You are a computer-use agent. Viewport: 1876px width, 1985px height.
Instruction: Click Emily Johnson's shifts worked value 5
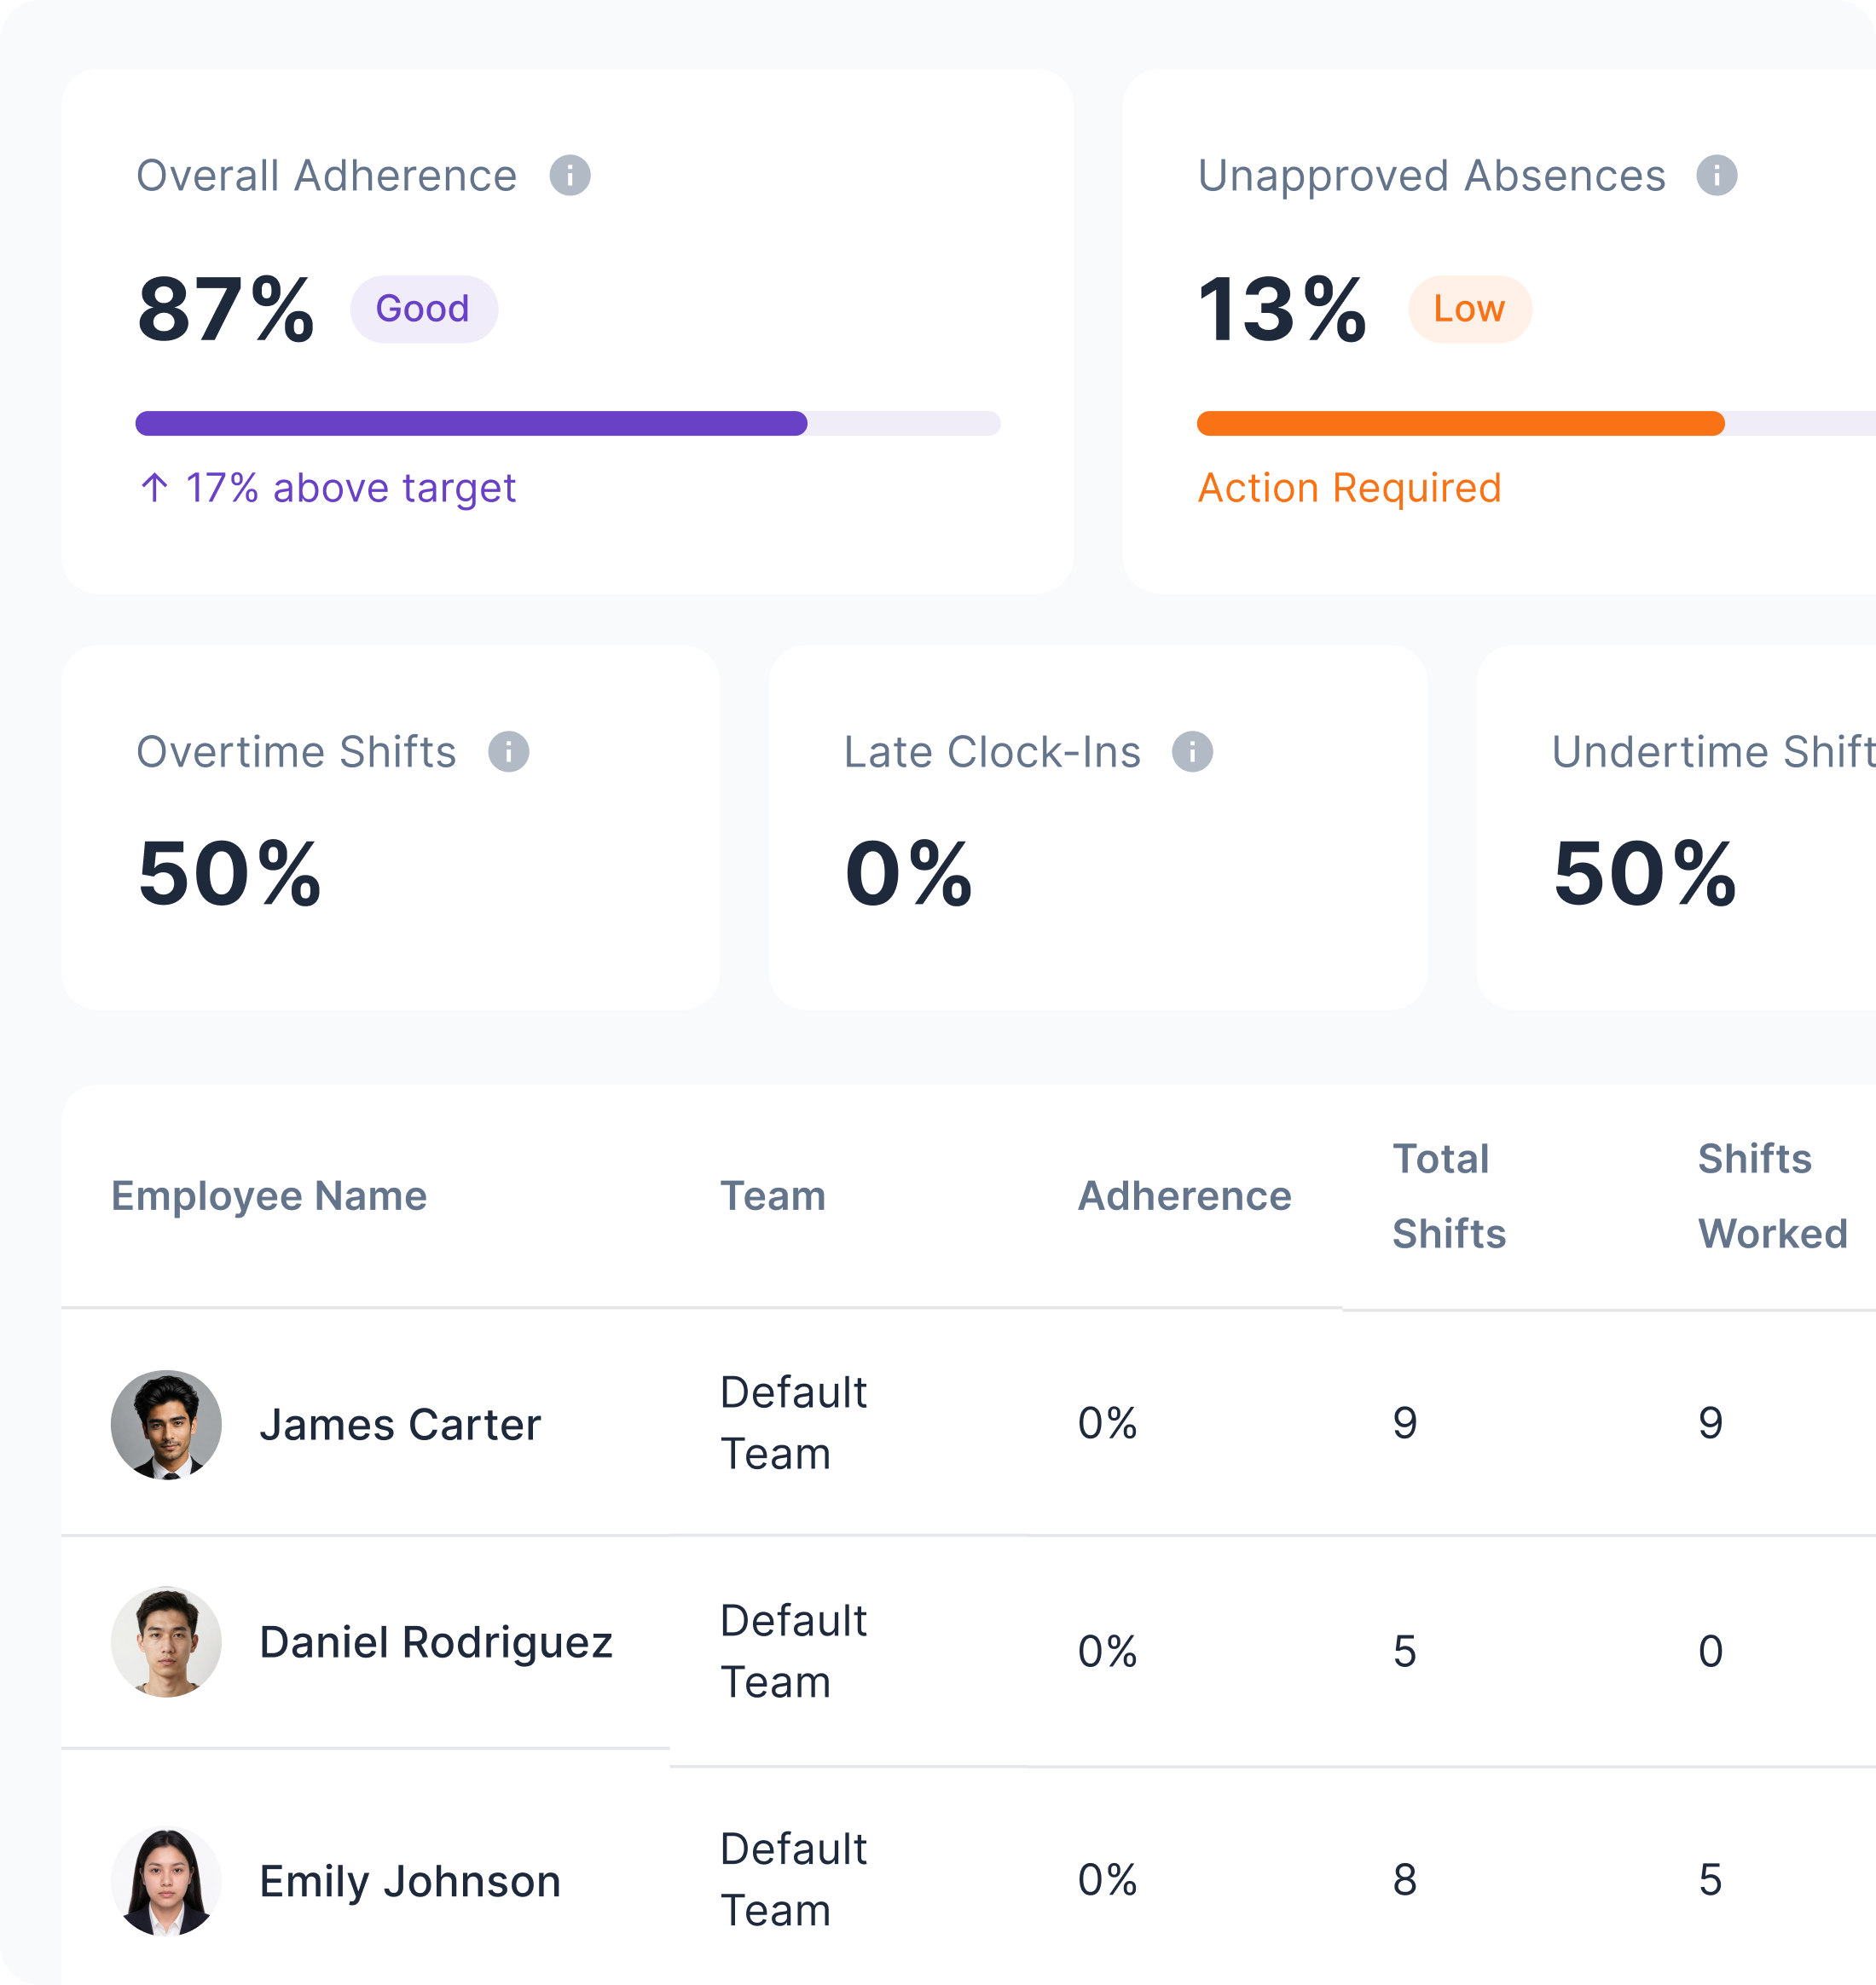click(x=1711, y=1880)
